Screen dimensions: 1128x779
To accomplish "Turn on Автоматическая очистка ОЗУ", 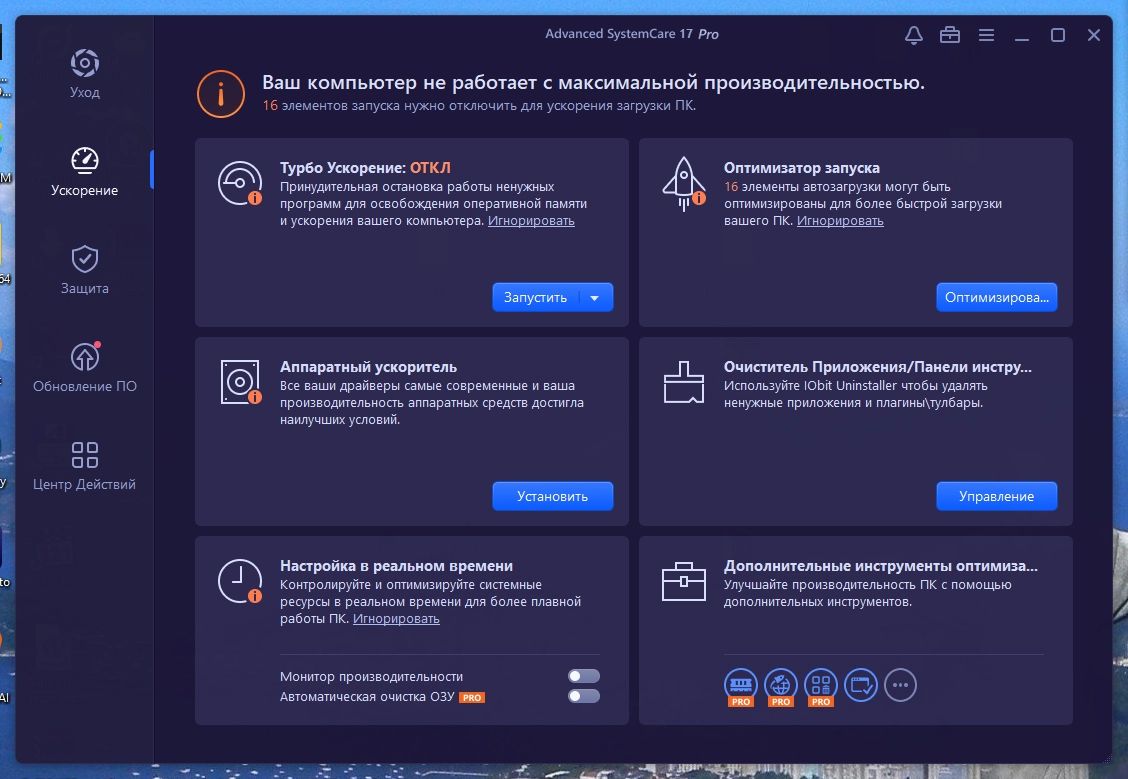I will [x=585, y=698].
